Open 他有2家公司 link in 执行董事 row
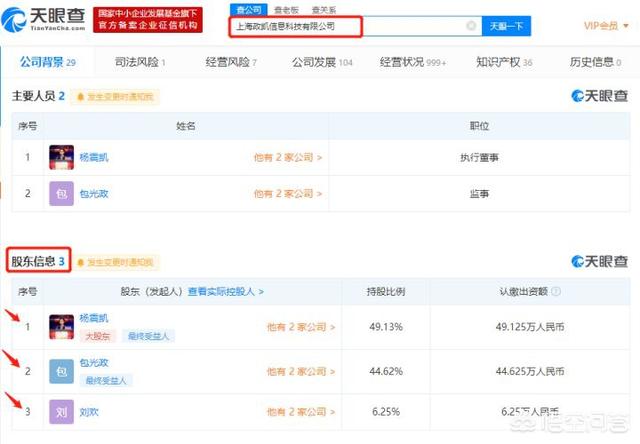The image size is (640, 444). pos(288,157)
